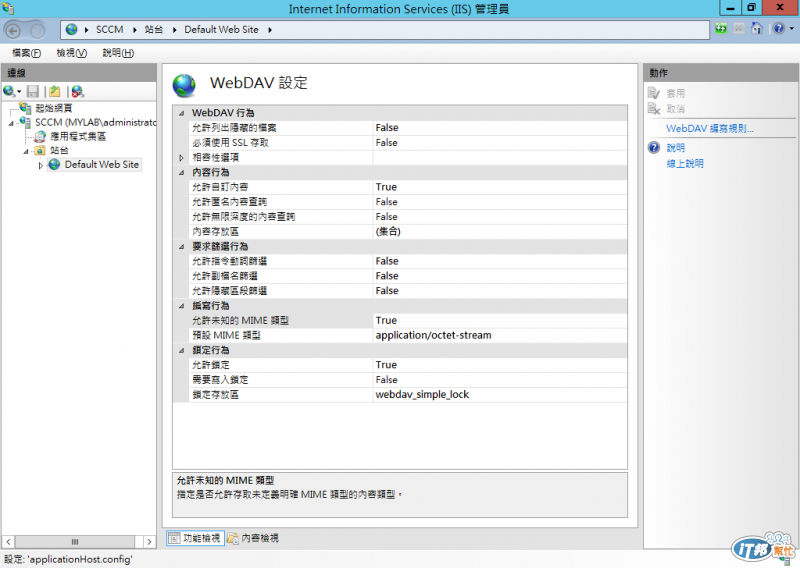Select the 允許鎖定 property row label
The height and width of the screenshot is (568, 800).
pyautogui.click(x=211, y=365)
